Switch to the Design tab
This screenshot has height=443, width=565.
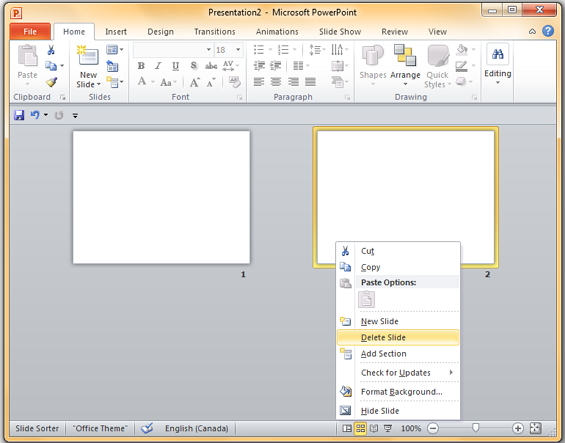(160, 32)
